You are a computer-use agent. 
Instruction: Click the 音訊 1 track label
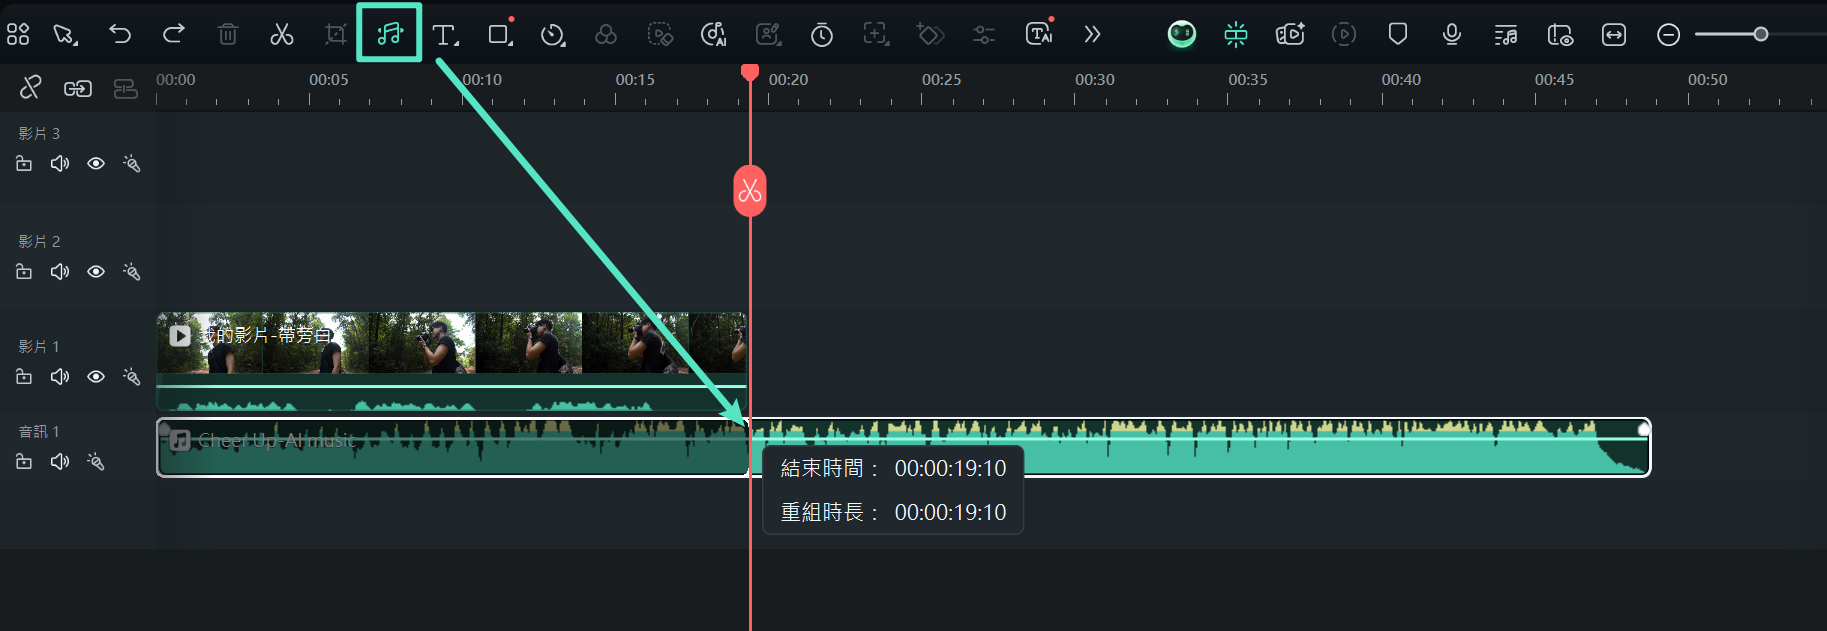tap(39, 431)
